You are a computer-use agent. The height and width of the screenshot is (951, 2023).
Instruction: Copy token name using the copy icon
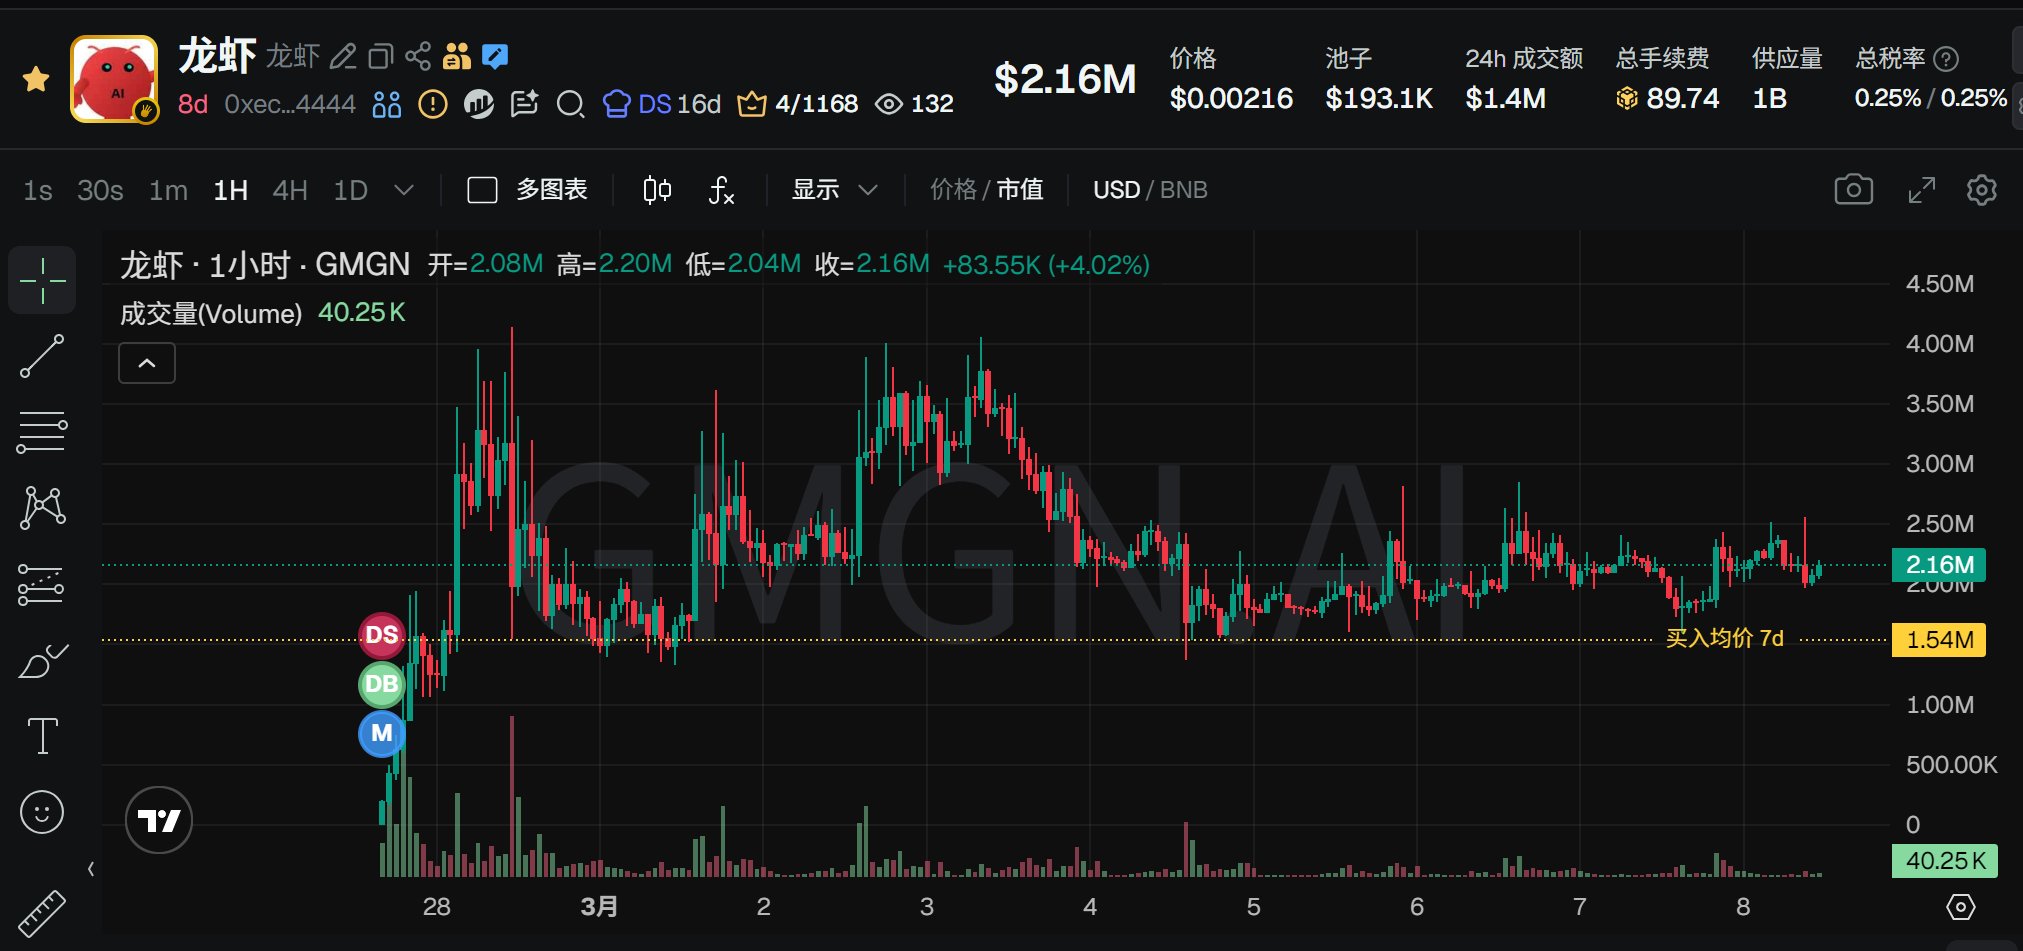381,56
